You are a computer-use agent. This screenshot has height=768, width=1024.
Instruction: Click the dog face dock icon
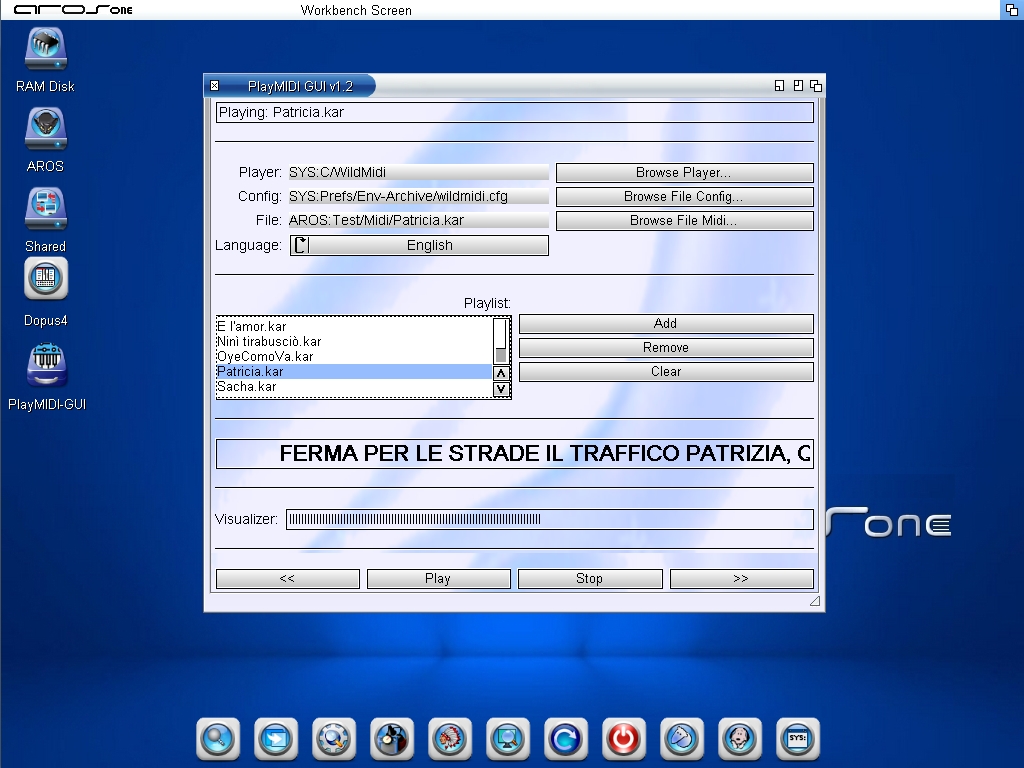pyautogui.click(x=739, y=739)
